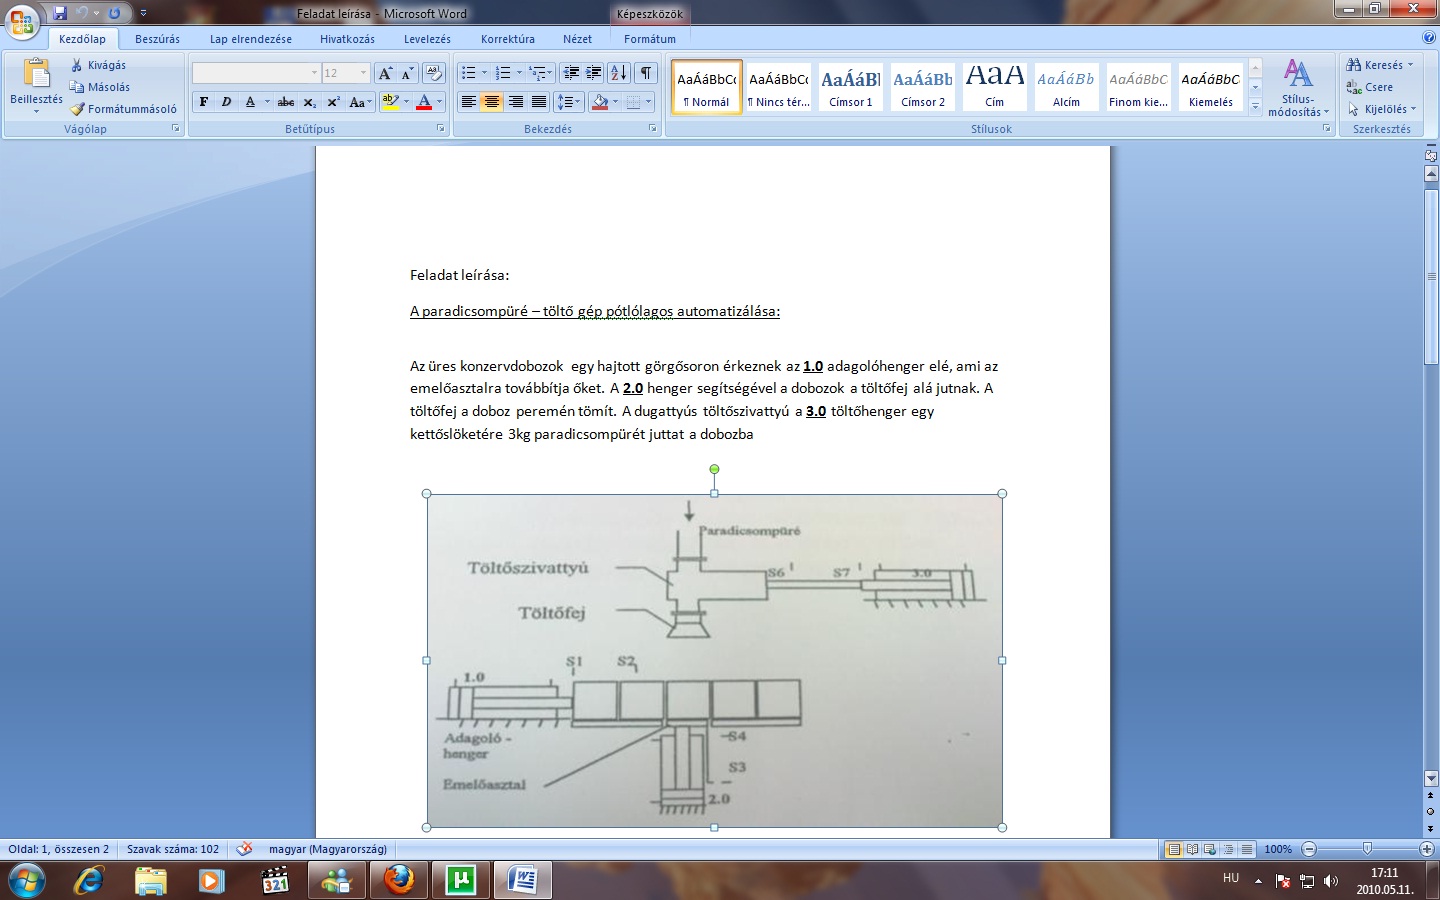Switch to the Levelezés tab
The height and width of the screenshot is (900, 1440).
point(427,39)
